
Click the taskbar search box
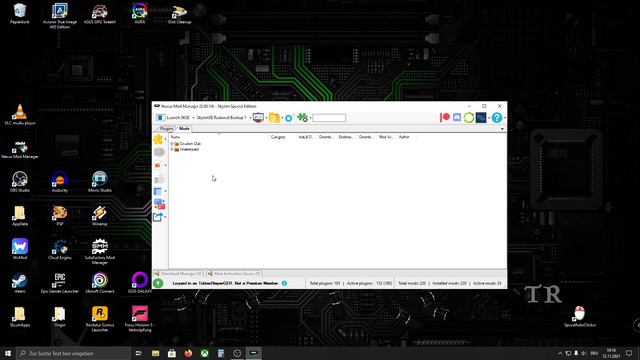click(73, 353)
